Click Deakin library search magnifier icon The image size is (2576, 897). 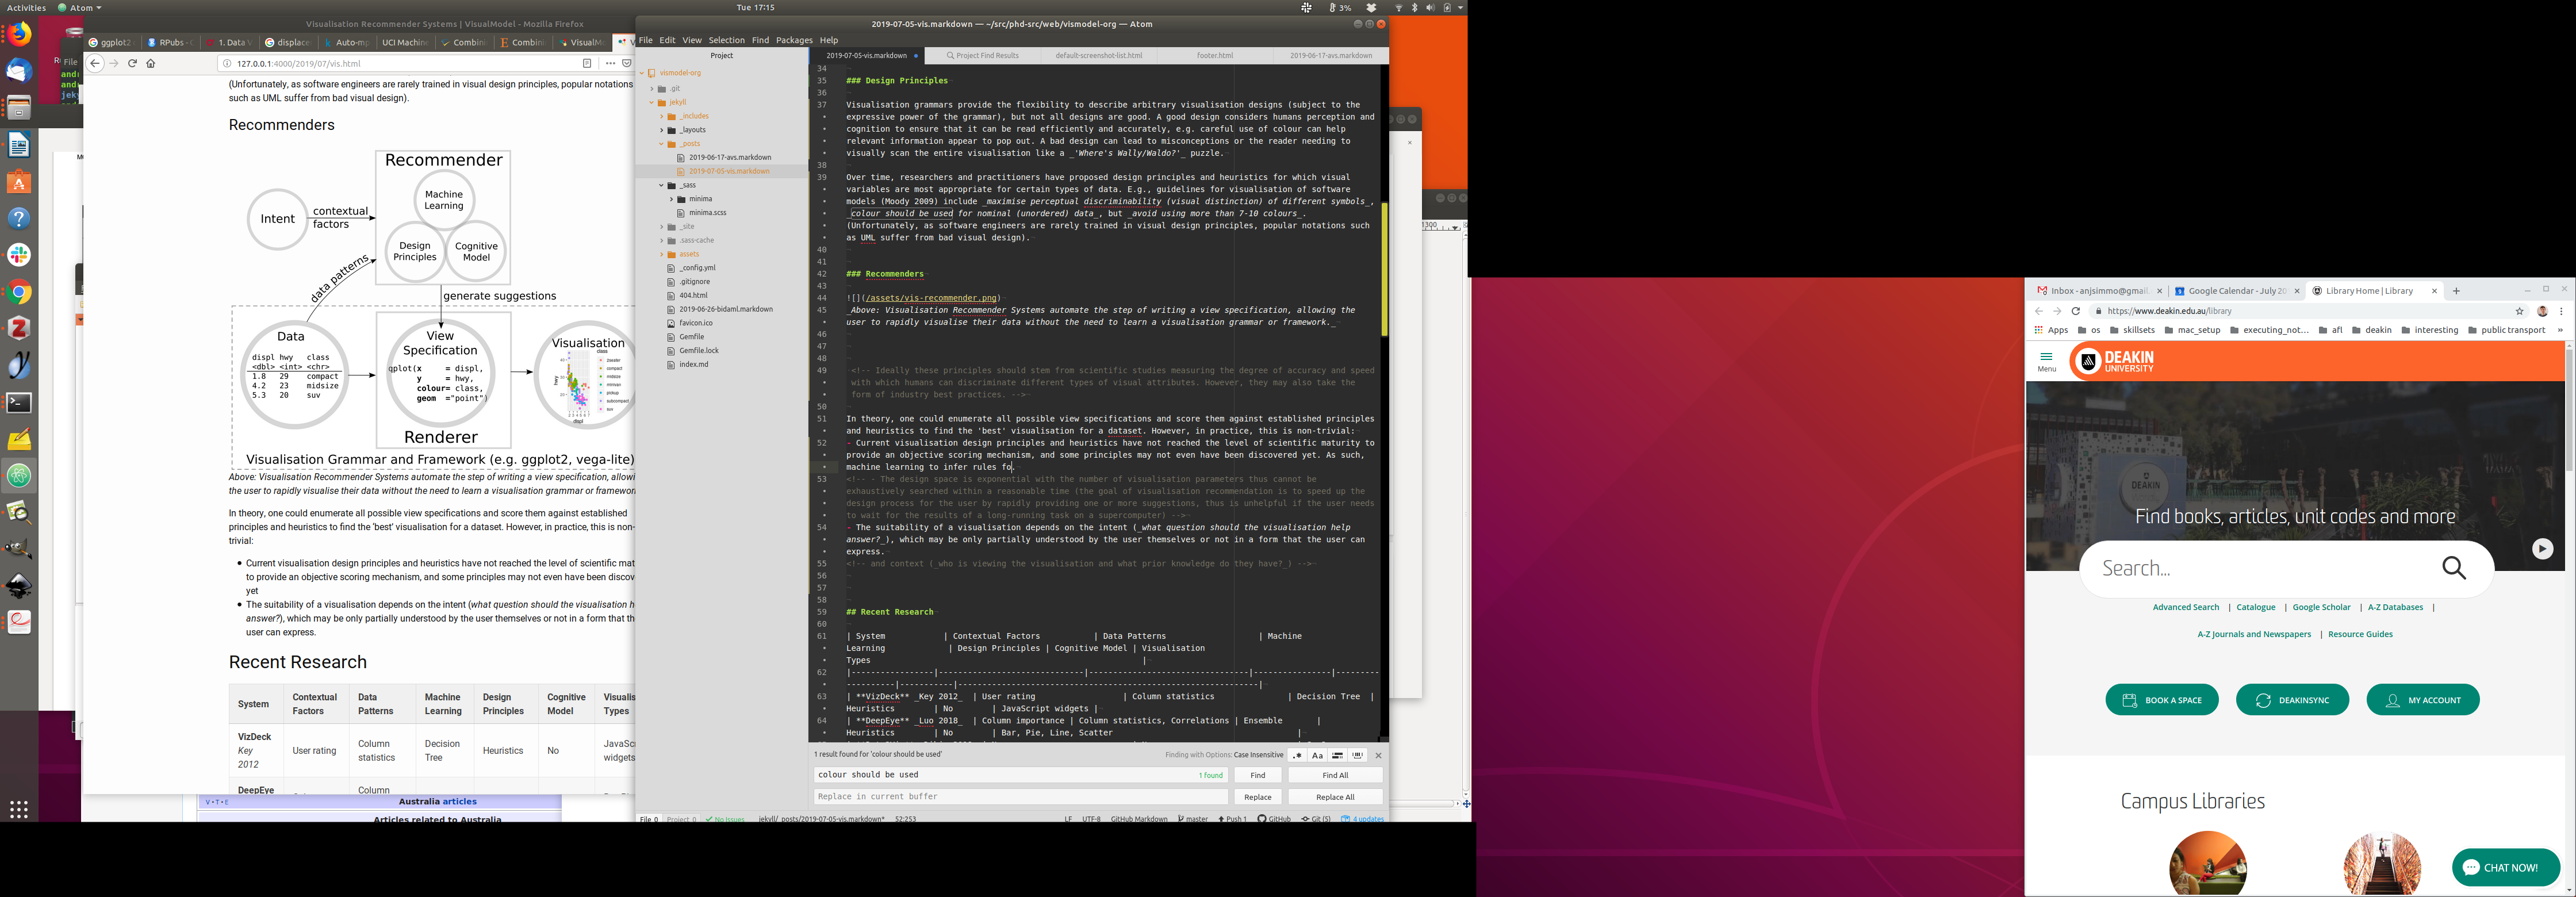2454,568
